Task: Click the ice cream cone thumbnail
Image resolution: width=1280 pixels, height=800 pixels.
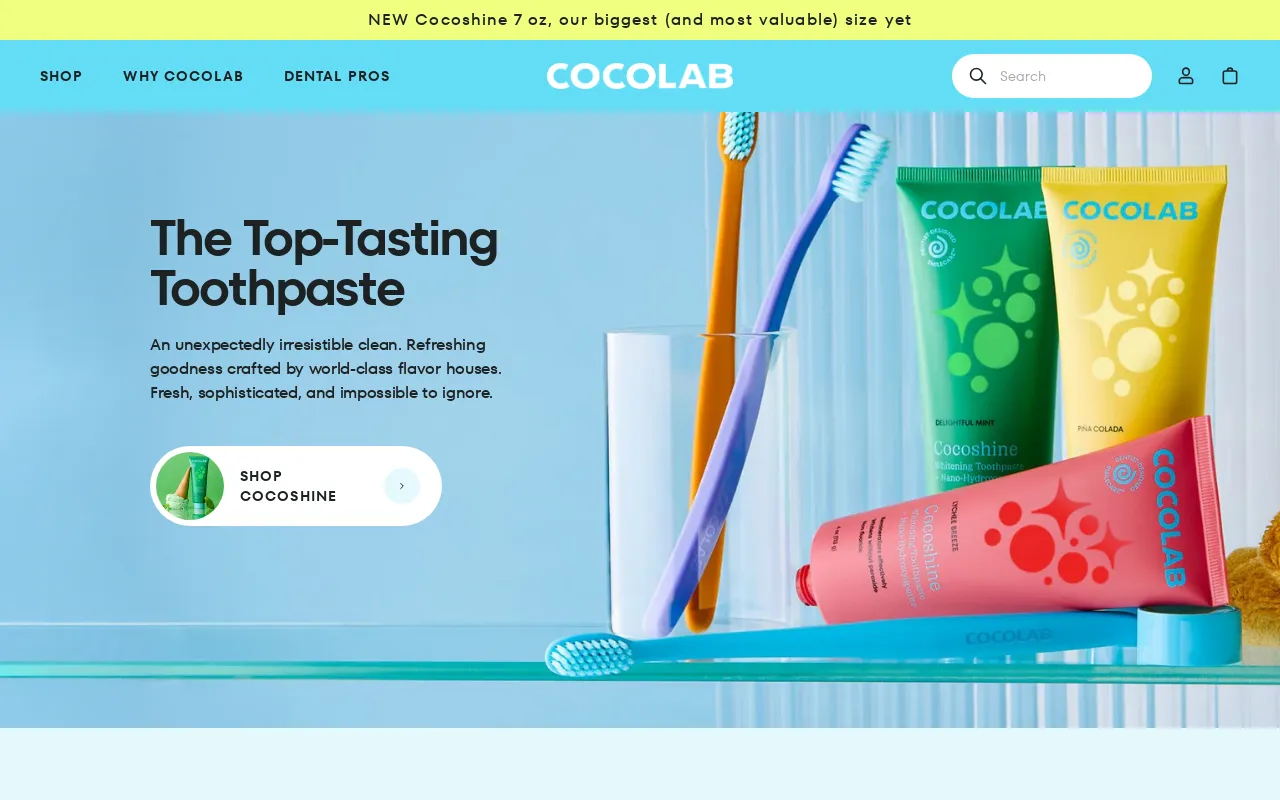Action: coord(190,486)
